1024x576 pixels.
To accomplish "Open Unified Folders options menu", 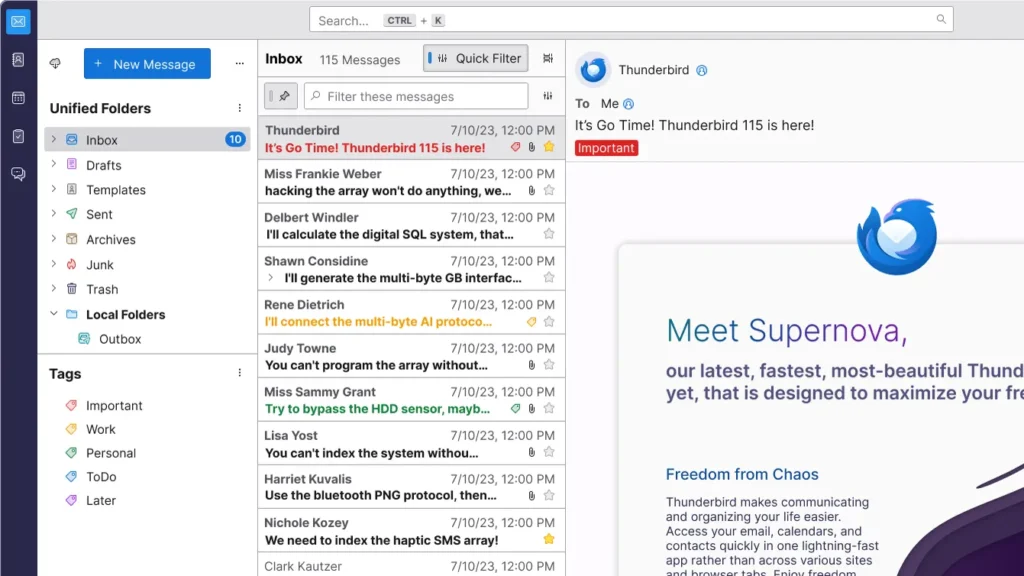I will tap(240, 108).
